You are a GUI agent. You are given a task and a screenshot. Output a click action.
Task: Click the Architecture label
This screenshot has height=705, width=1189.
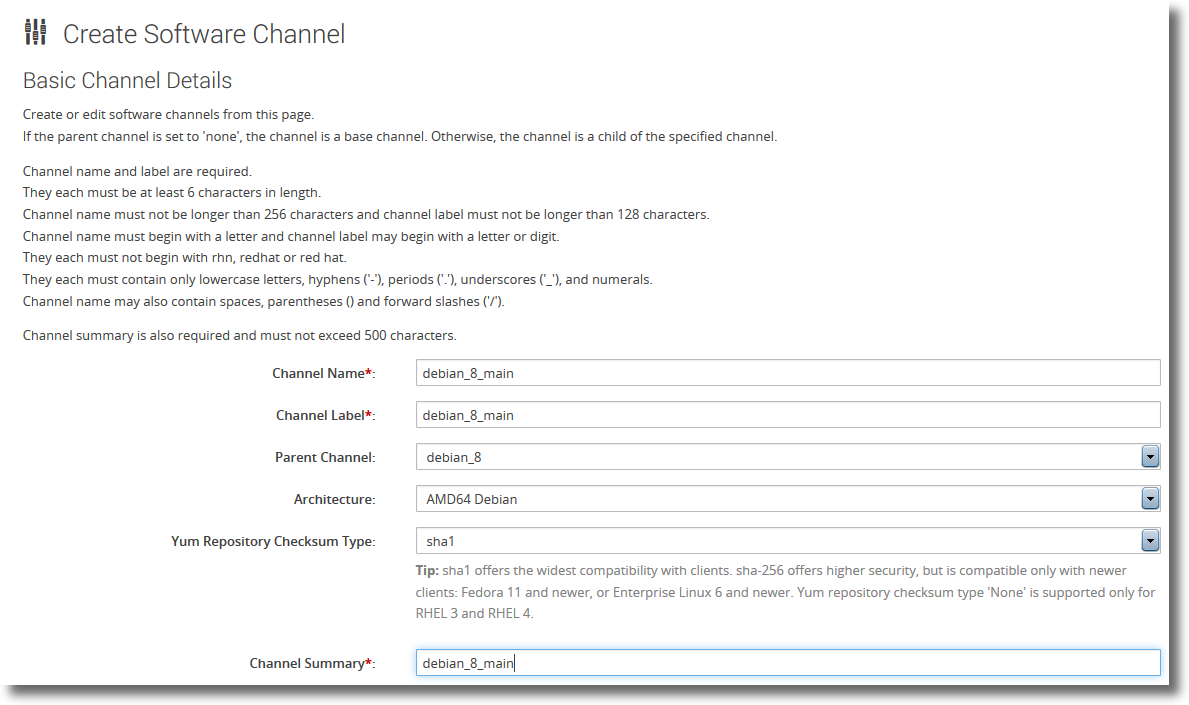(x=334, y=500)
